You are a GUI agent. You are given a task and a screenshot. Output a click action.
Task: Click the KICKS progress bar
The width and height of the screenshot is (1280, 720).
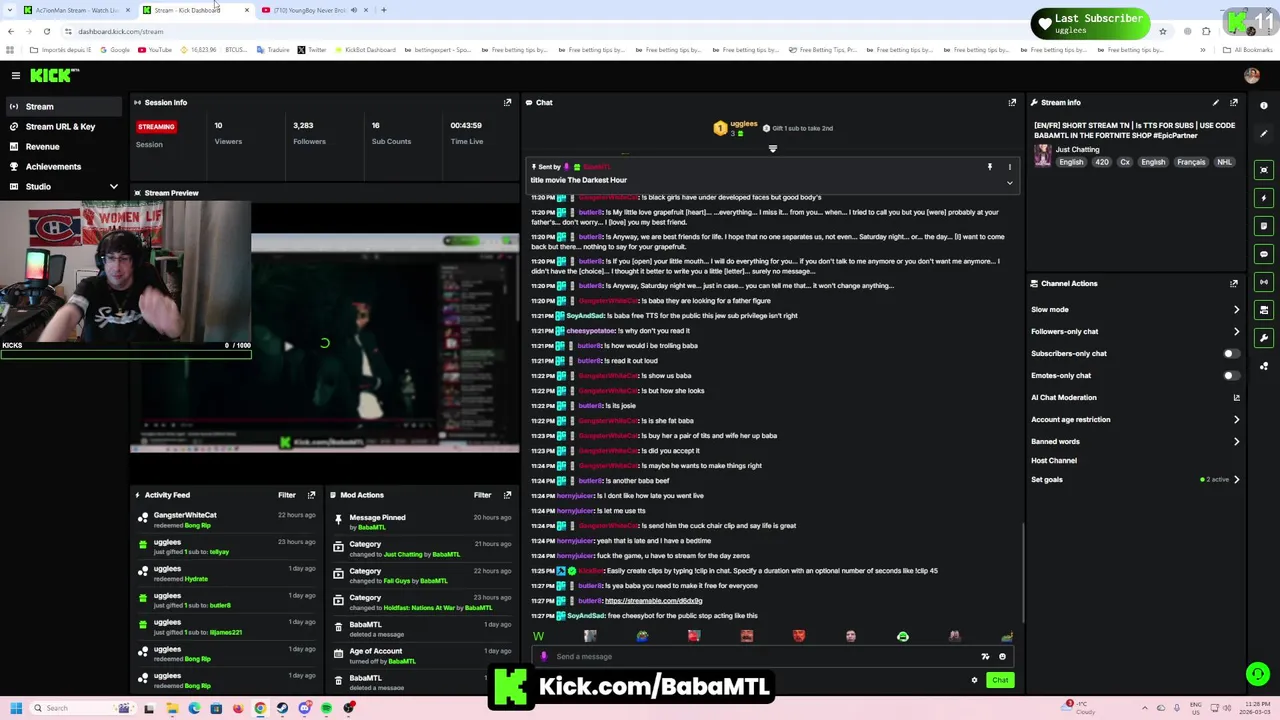pyautogui.click(x=126, y=354)
